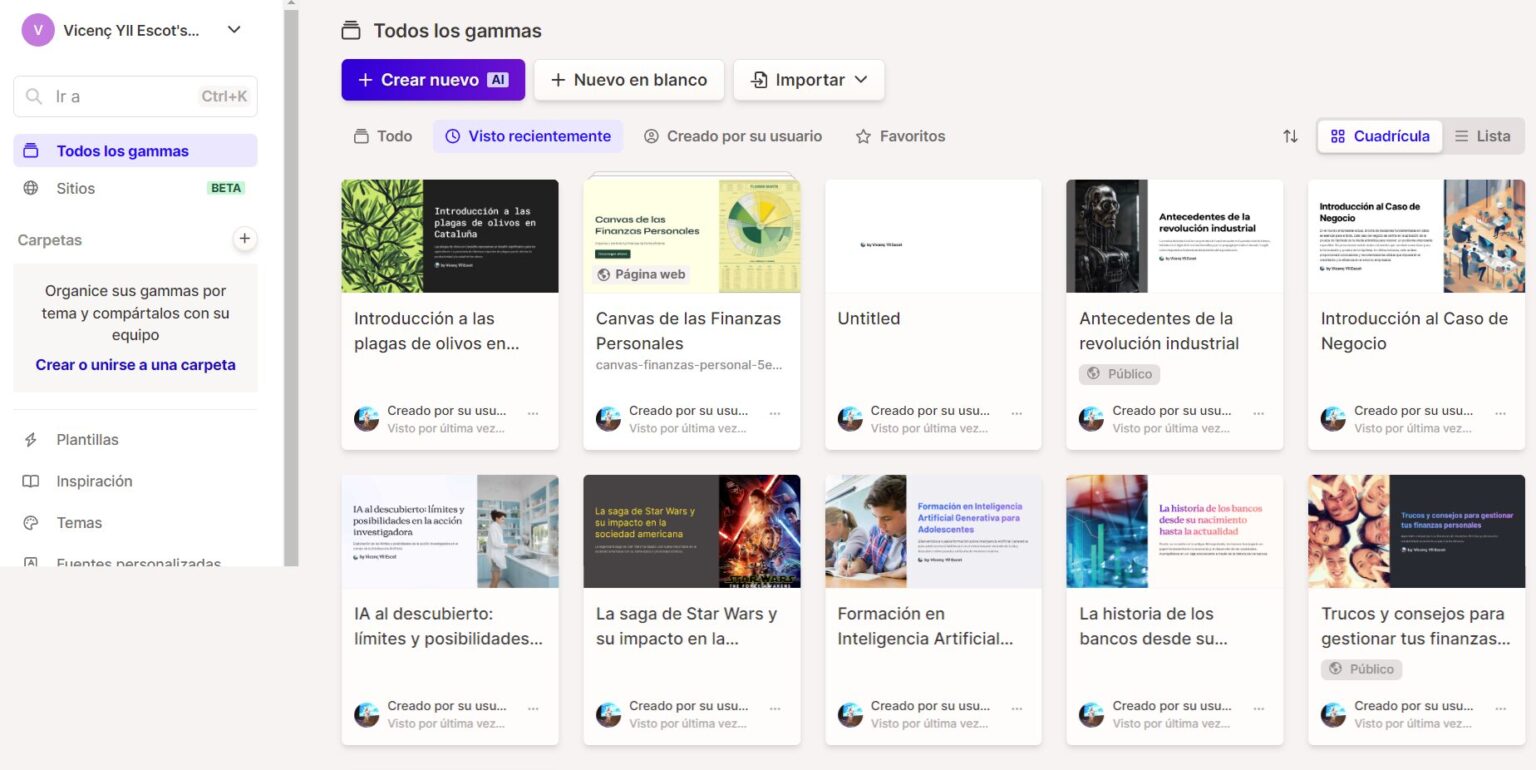Viewport: 1536px width, 770px height.
Task: Enable the Cuadrícula view toggle
Action: pyautogui.click(x=1380, y=135)
